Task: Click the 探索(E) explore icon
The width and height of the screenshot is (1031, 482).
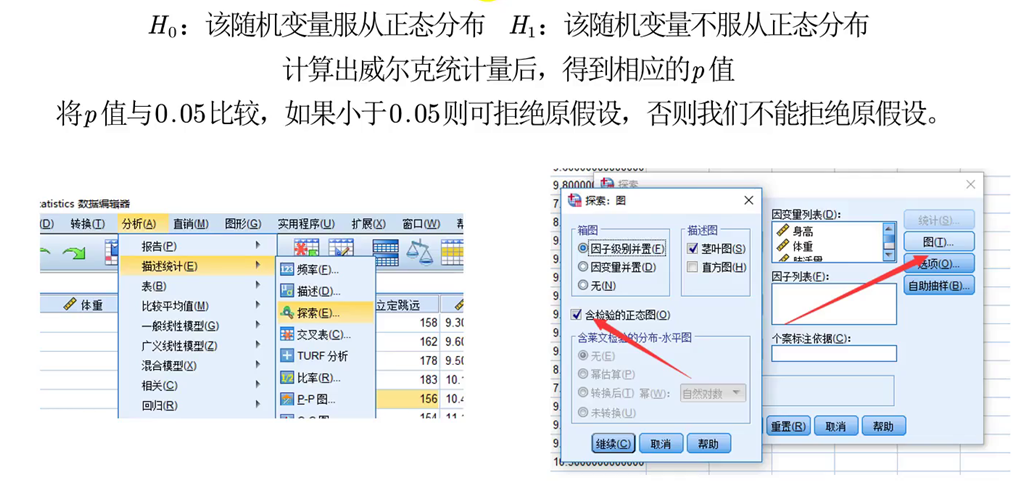Action: click(x=287, y=312)
